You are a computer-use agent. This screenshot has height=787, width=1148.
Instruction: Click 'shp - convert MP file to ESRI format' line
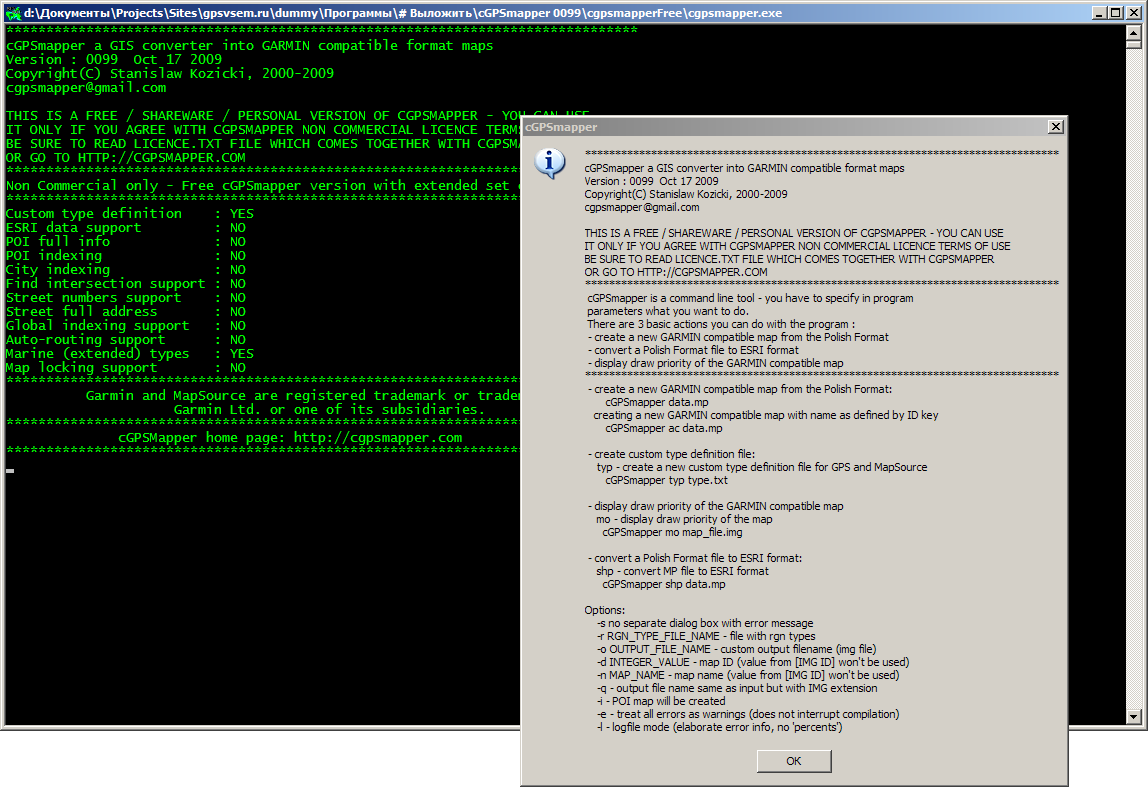682,571
